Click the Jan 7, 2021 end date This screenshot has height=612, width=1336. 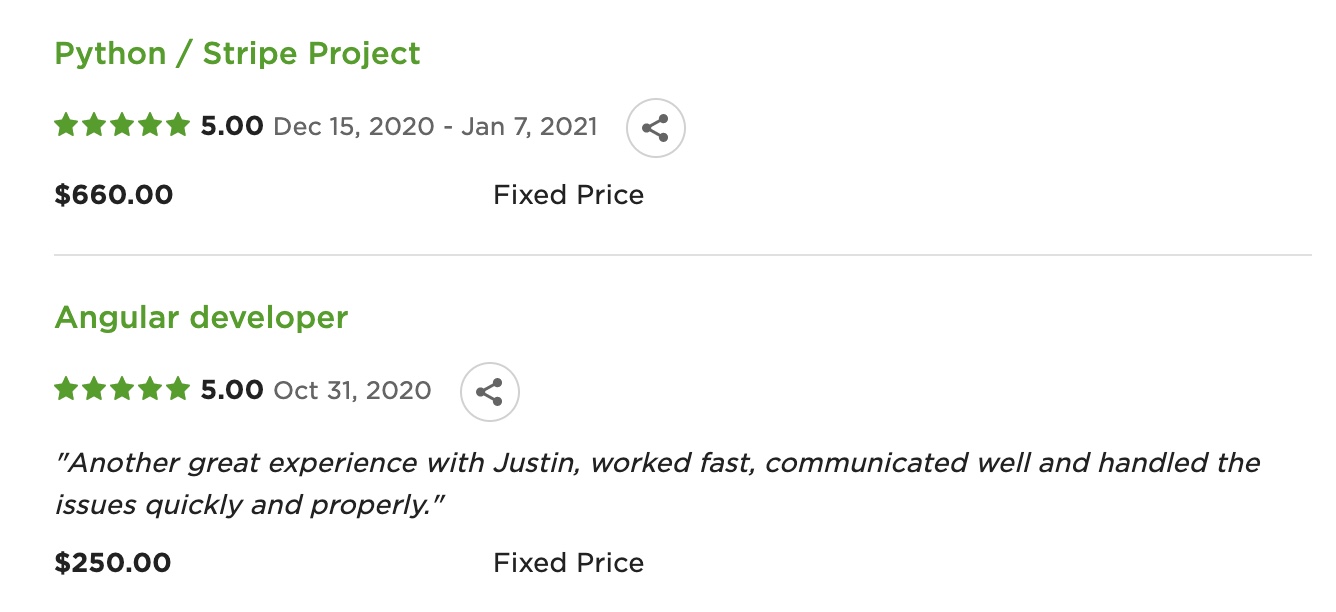click(x=529, y=127)
